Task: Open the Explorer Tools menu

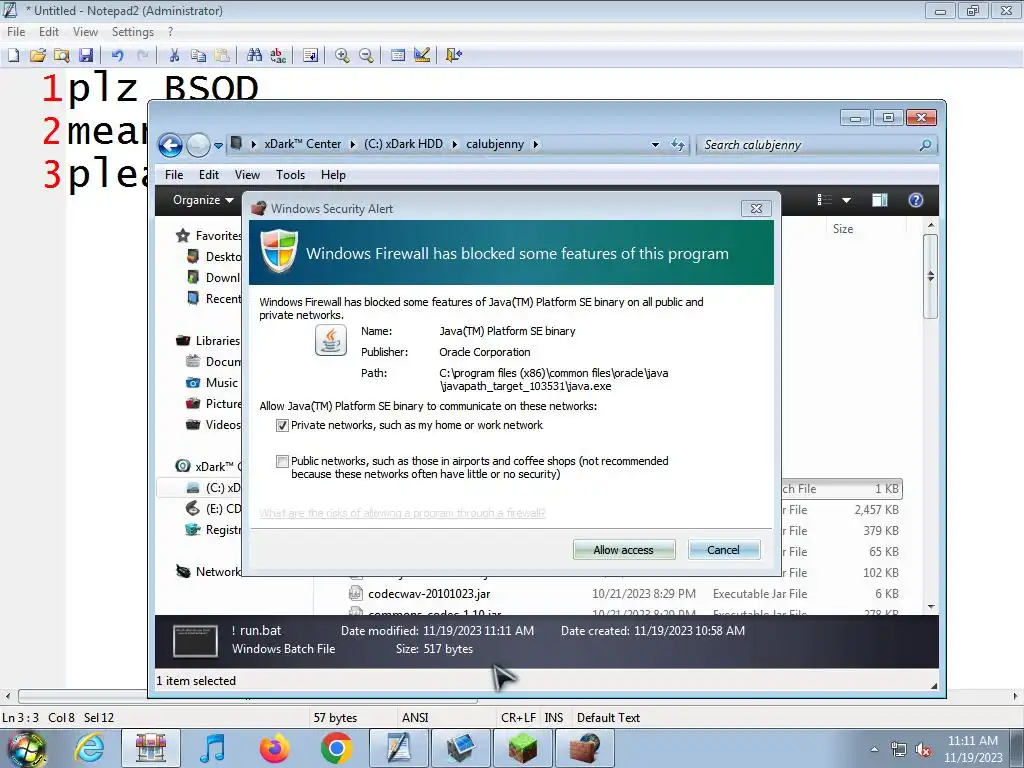Action: 290,175
